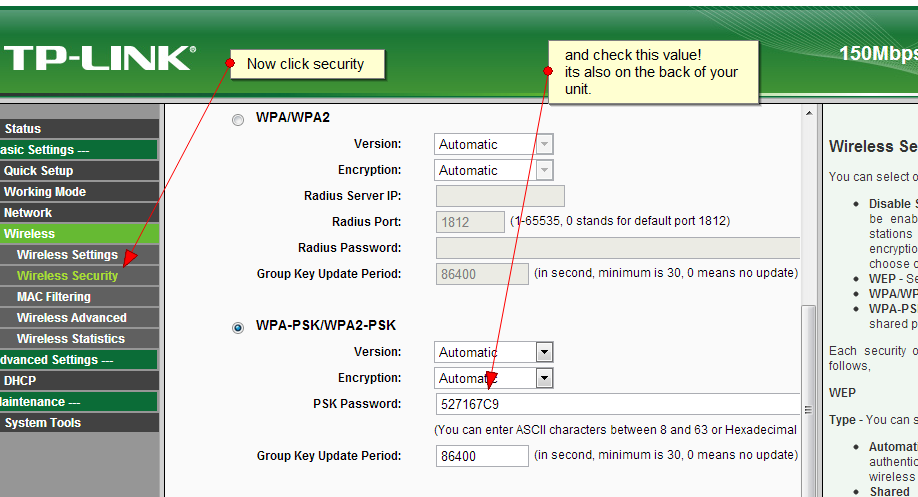
Task: Open the Status menu item
Action: pyautogui.click(x=79, y=129)
